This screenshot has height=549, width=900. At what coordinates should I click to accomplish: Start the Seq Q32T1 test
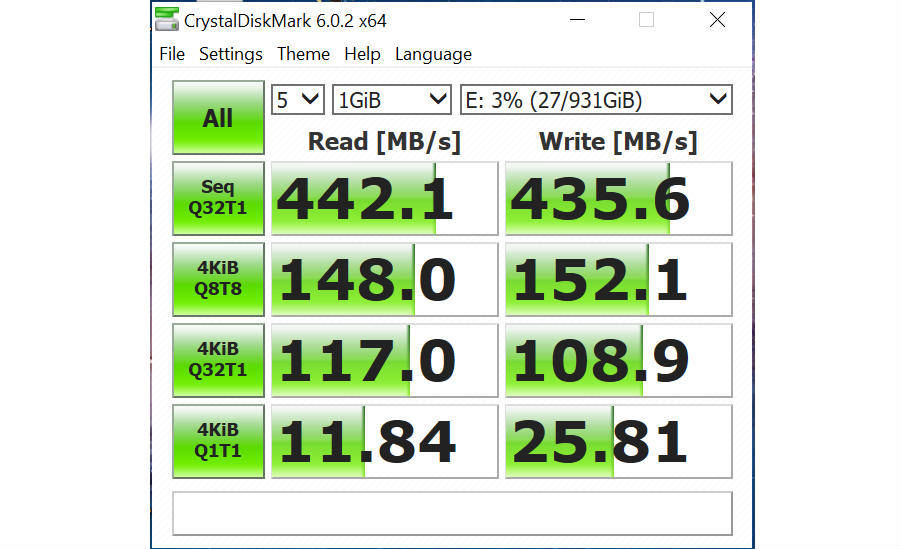coord(218,198)
